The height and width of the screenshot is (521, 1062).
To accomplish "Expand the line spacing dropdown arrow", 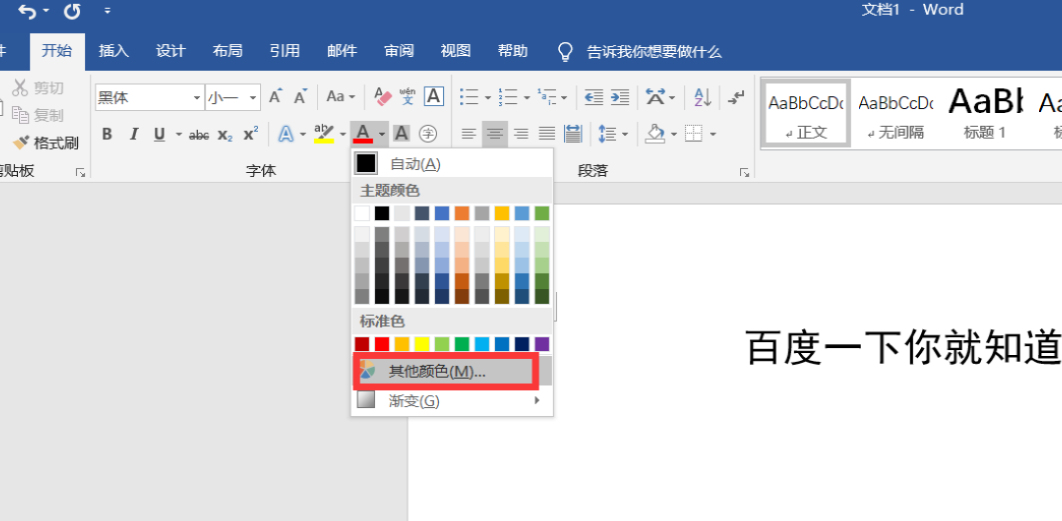I will pyautogui.click(x=624, y=134).
